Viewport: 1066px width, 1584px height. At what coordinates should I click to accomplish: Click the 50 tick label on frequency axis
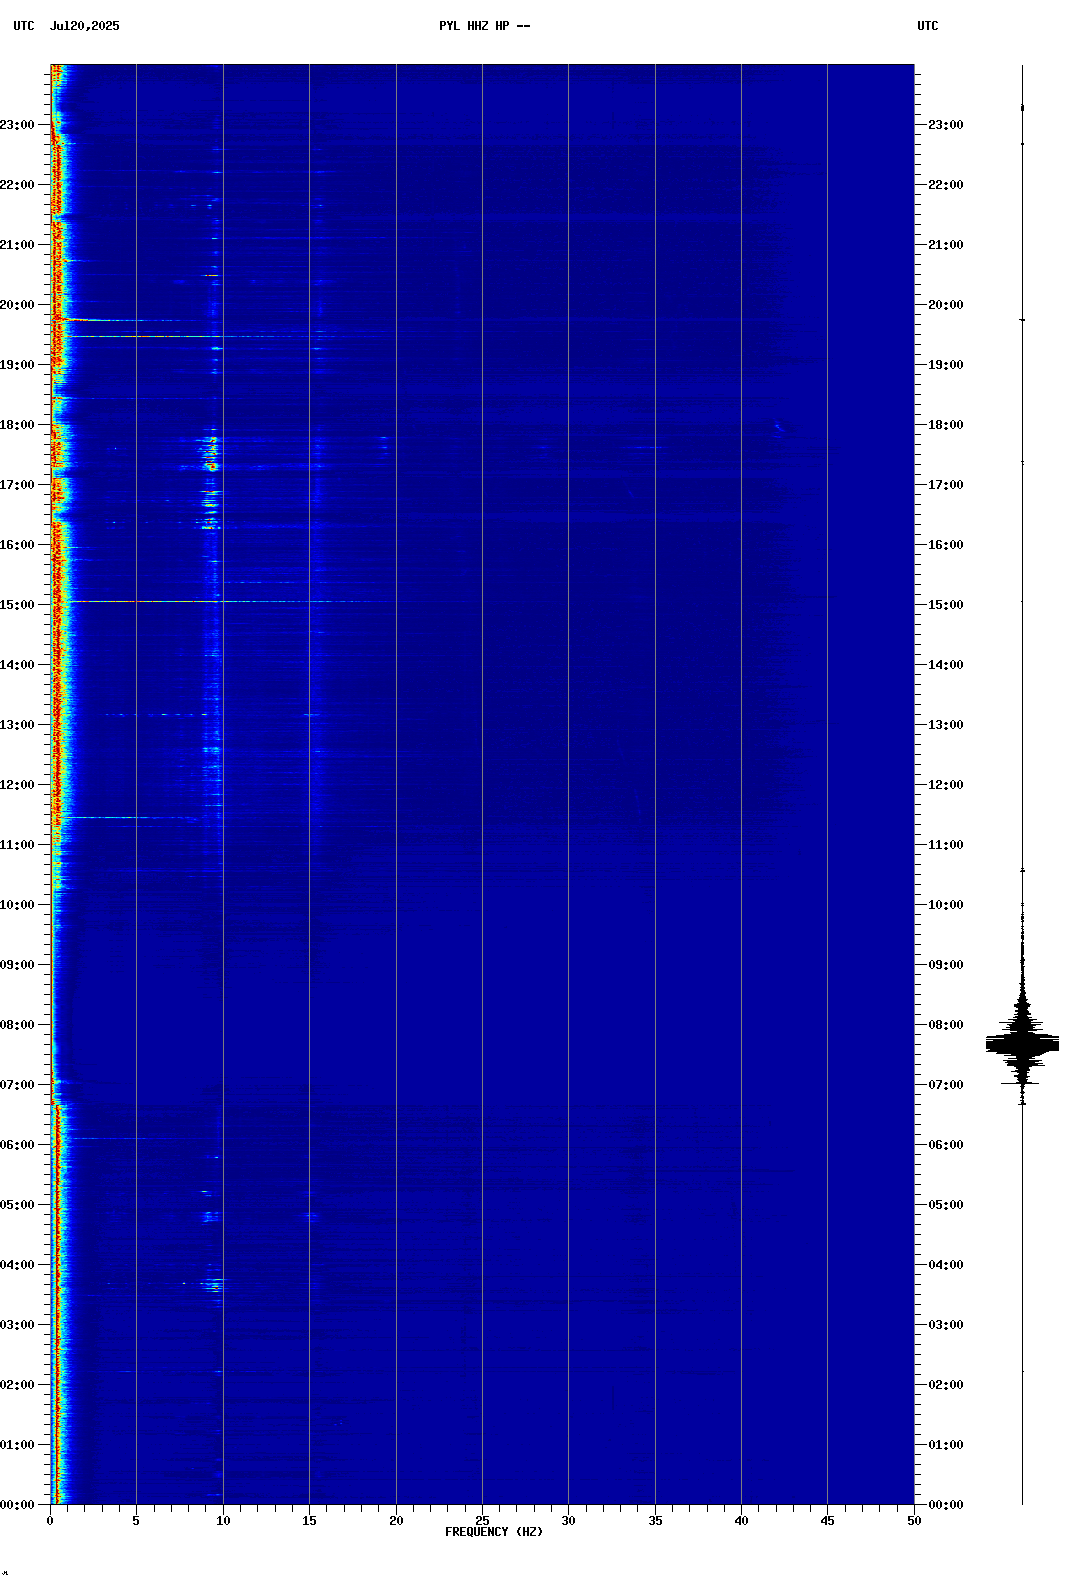914,1521
